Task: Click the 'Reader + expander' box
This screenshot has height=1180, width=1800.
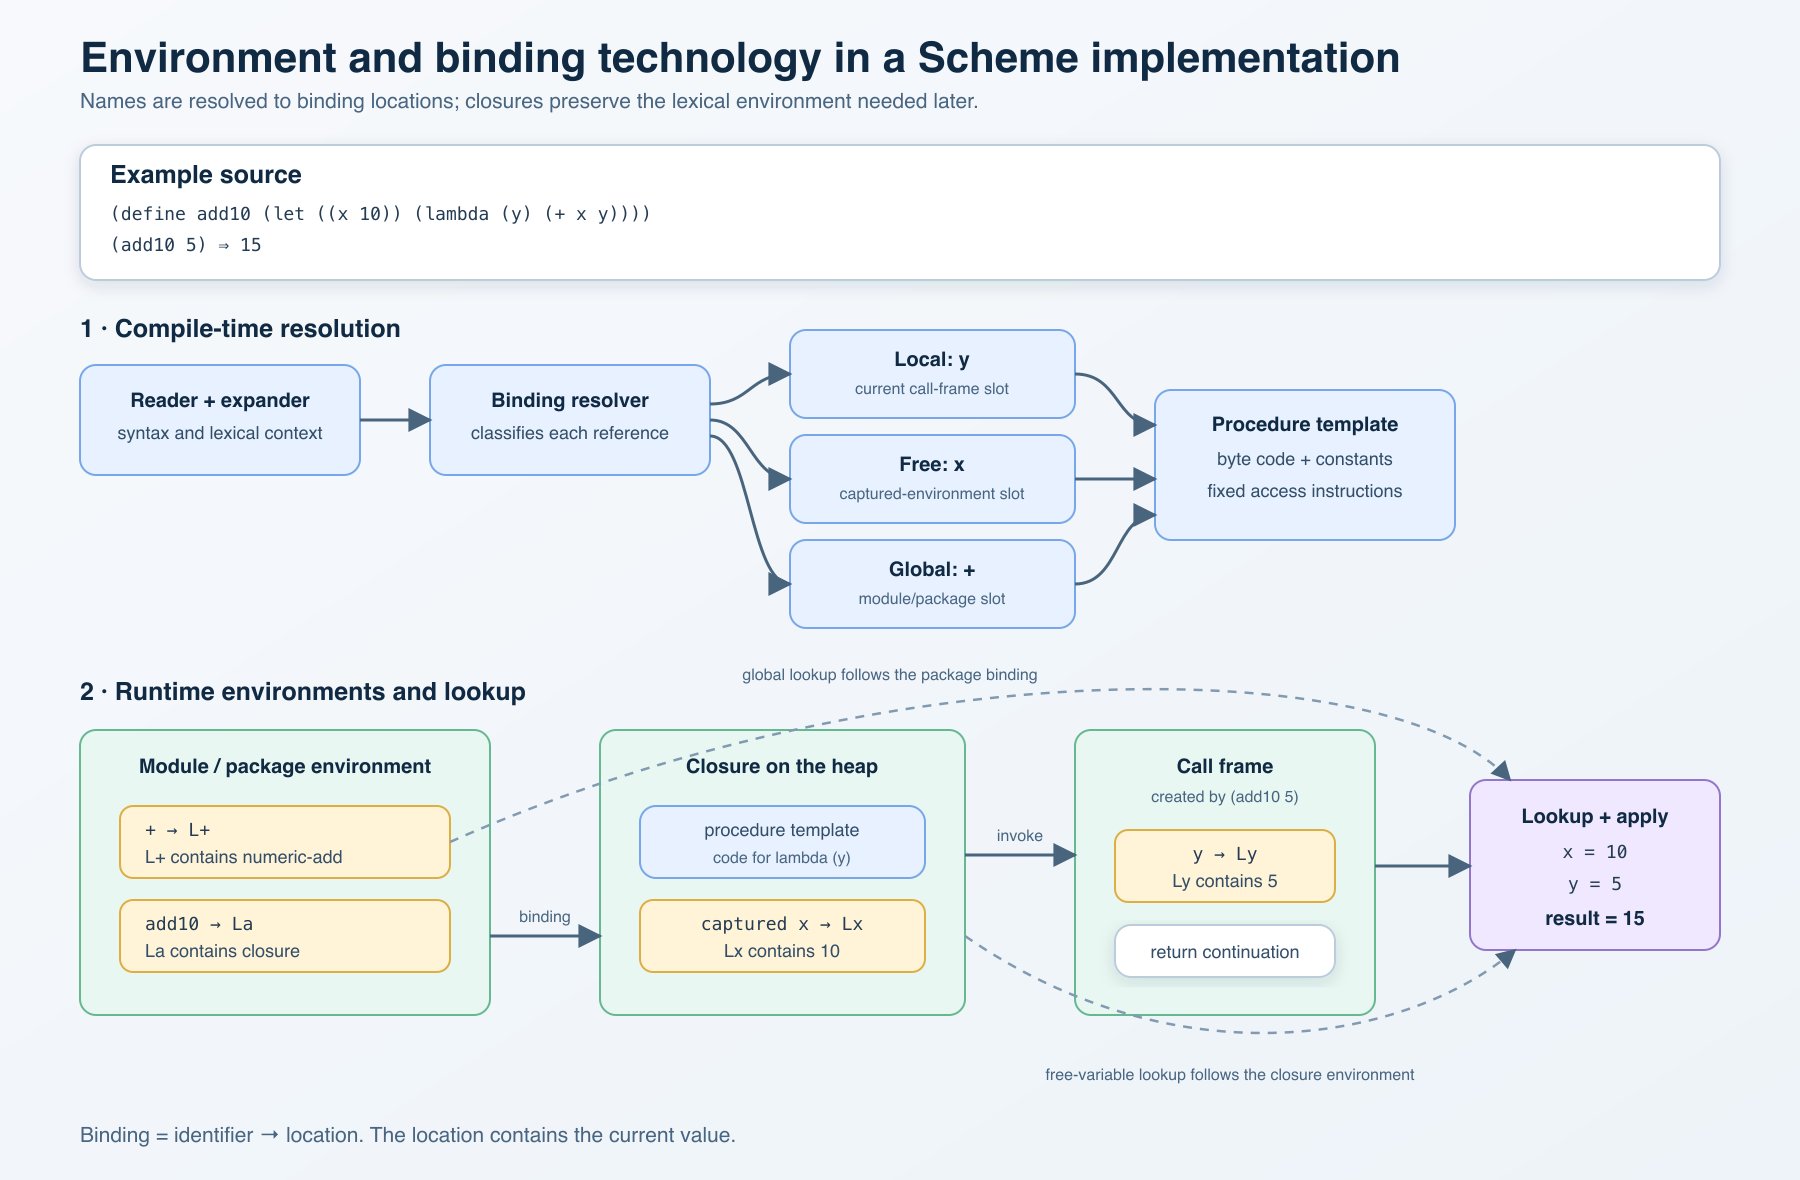Action: click(x=220, y=420)
